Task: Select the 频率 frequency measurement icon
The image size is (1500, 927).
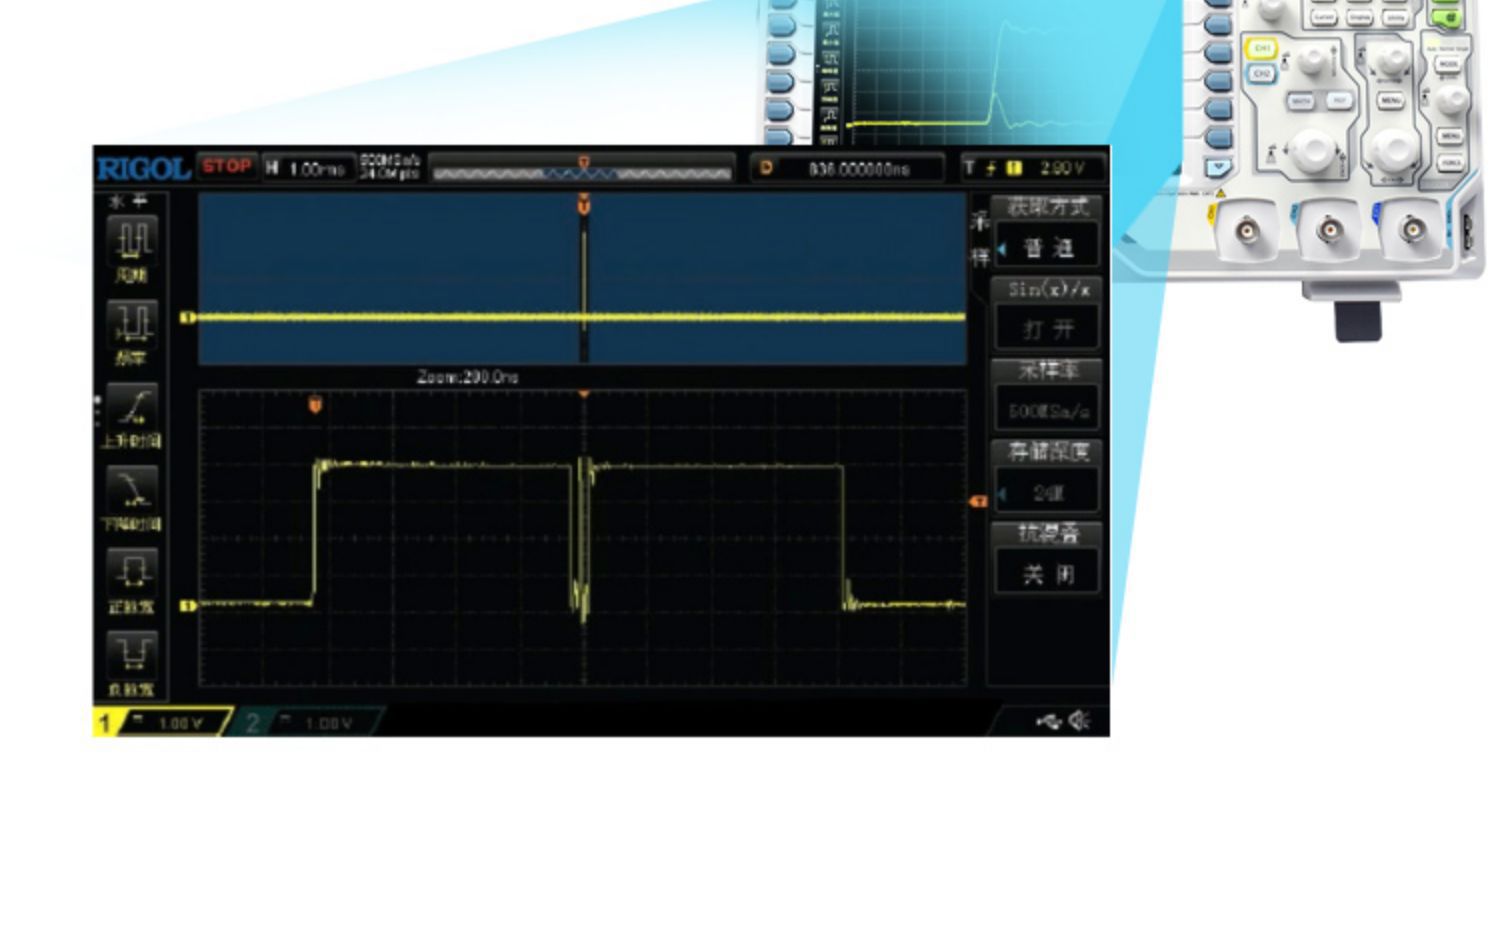Action: pyautogui.click(x=132, y=325)
